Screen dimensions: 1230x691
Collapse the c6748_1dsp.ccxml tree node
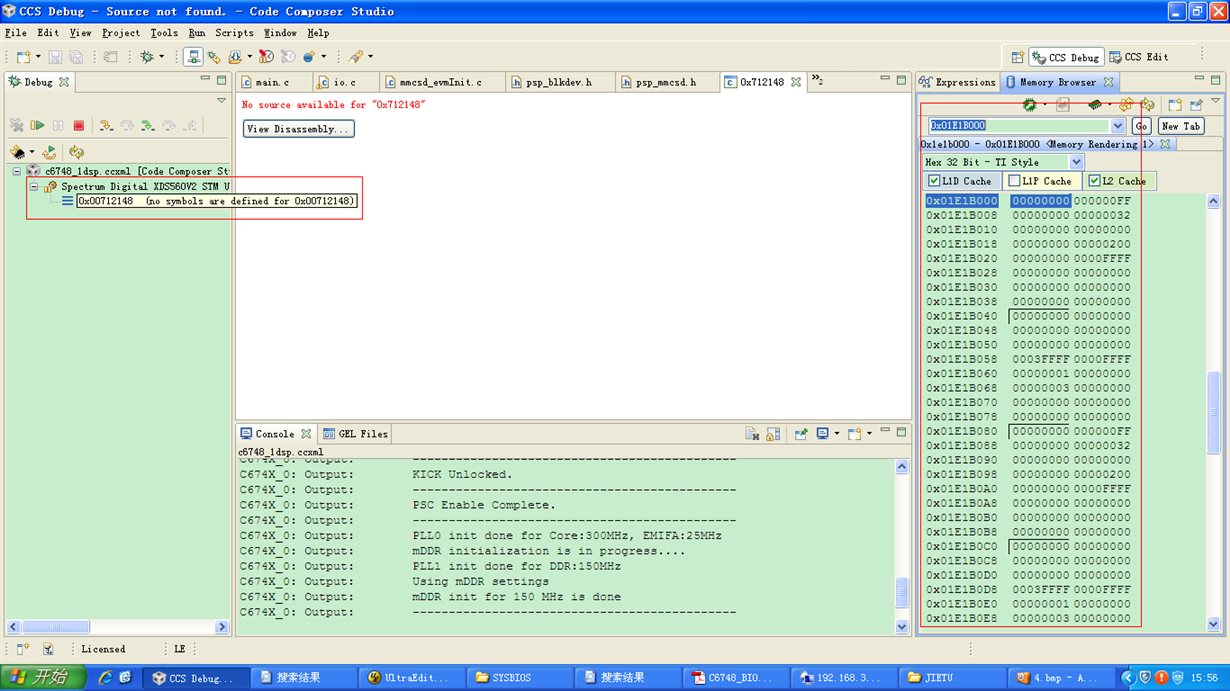(x=18, y=171)
